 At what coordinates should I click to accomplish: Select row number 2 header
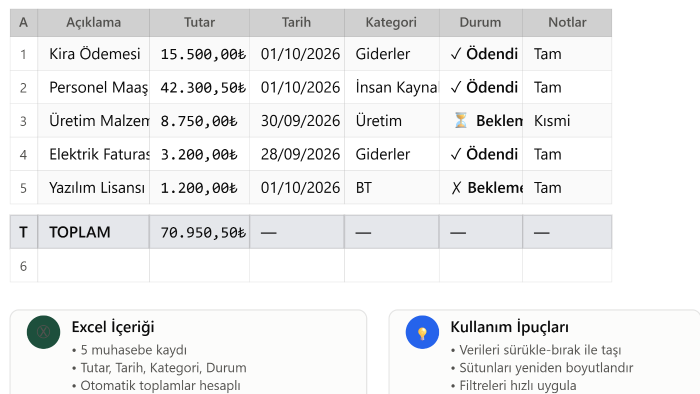(24, 87)
